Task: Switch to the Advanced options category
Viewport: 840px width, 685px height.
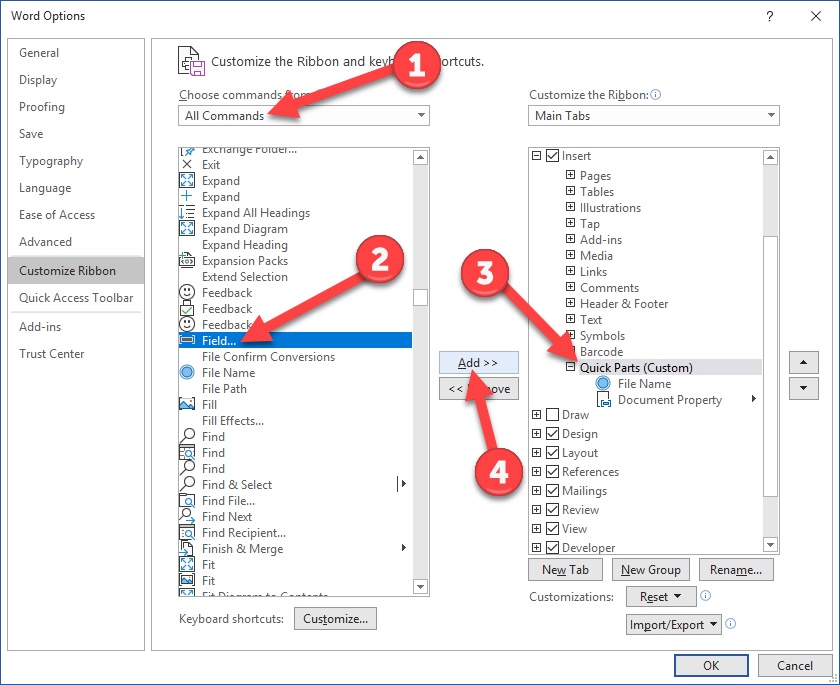Action: coord(46,242)
